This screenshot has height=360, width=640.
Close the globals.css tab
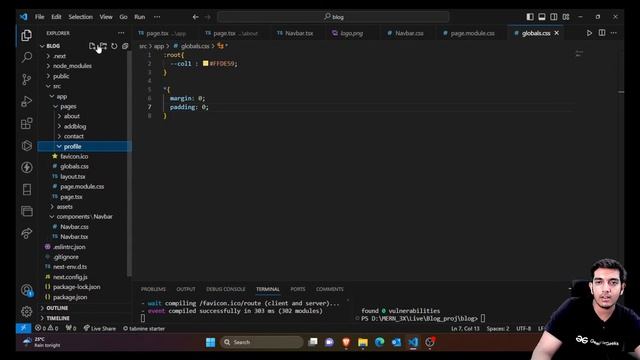557,33
